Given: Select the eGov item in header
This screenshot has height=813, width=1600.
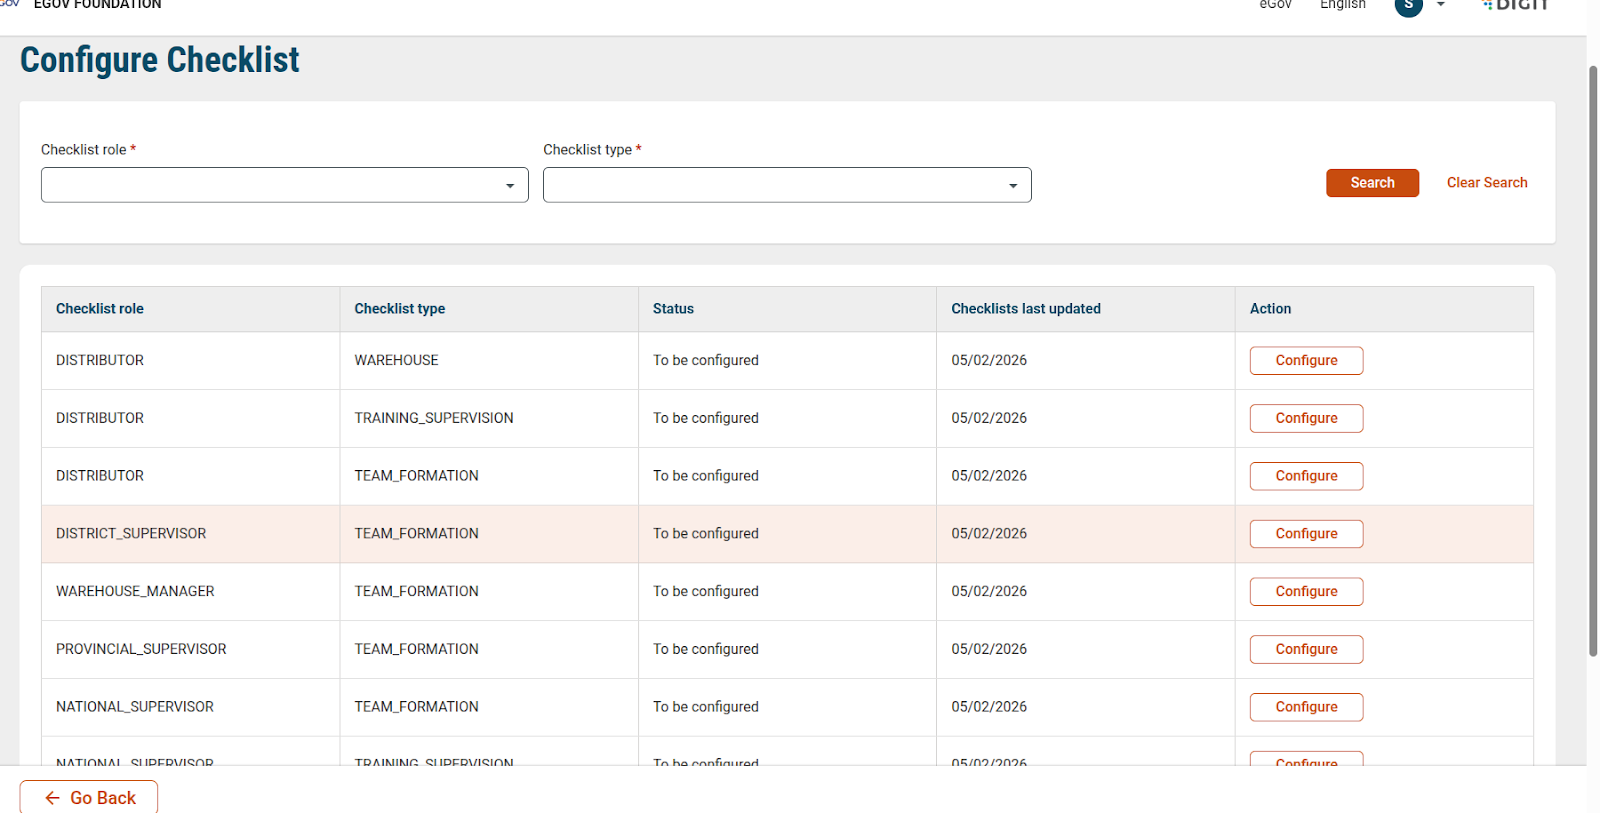Looking at the screenshot, I should tap(1275, 6).
